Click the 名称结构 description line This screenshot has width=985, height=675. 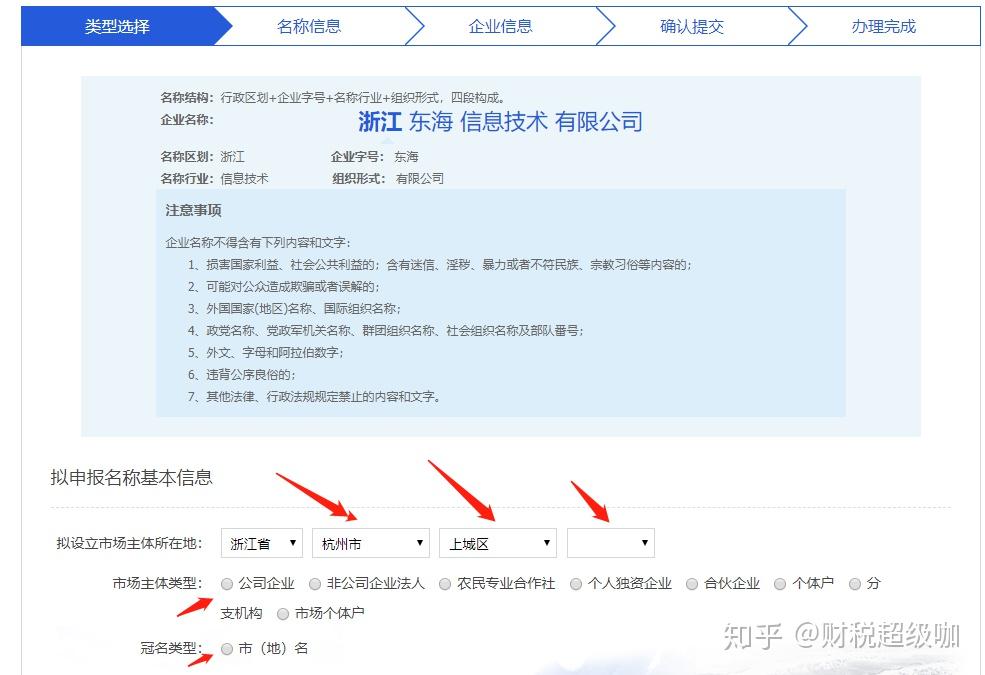pyautogui.click(x=333, y=97)
